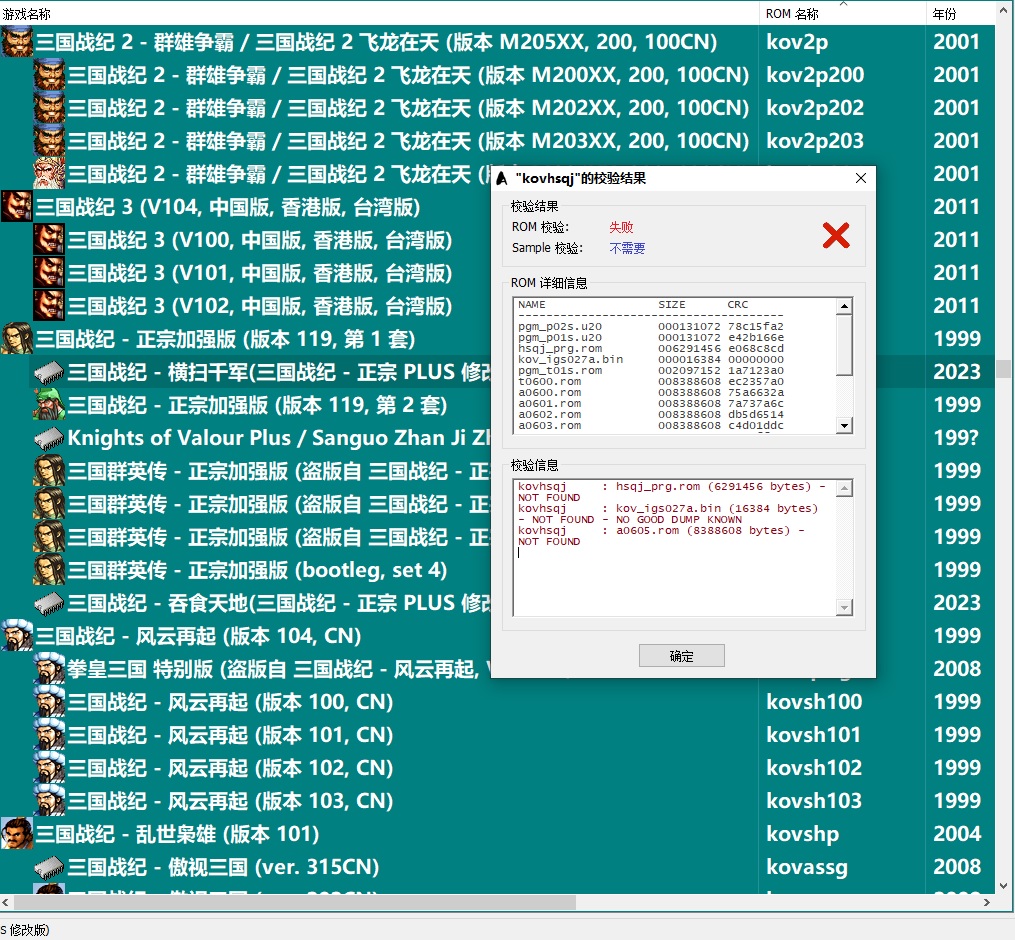1015x940 pixels.
Task: Click the white-haired character icon in the fifth row
Action: point(49,174)
